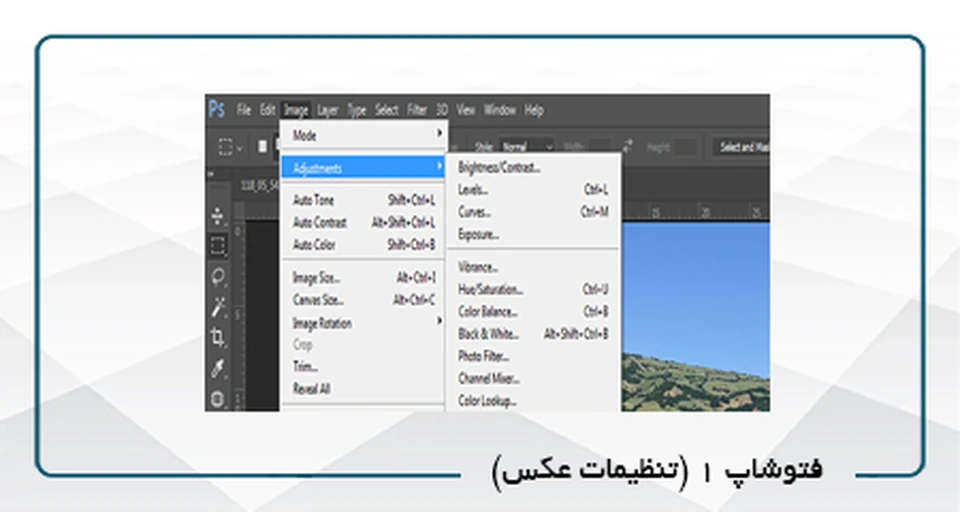960x512 pixels.
Task: Open the Filter menu
Action: point(417,110)
